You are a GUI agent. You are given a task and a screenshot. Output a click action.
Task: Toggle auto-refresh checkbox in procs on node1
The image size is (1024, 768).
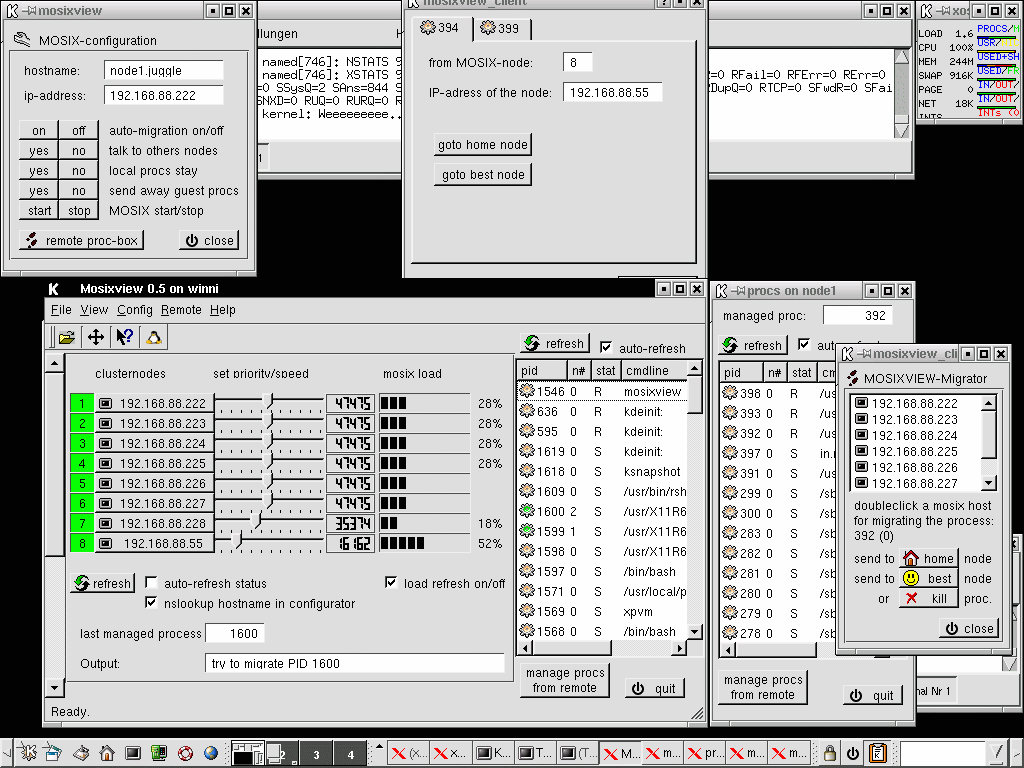pos(804,344)
